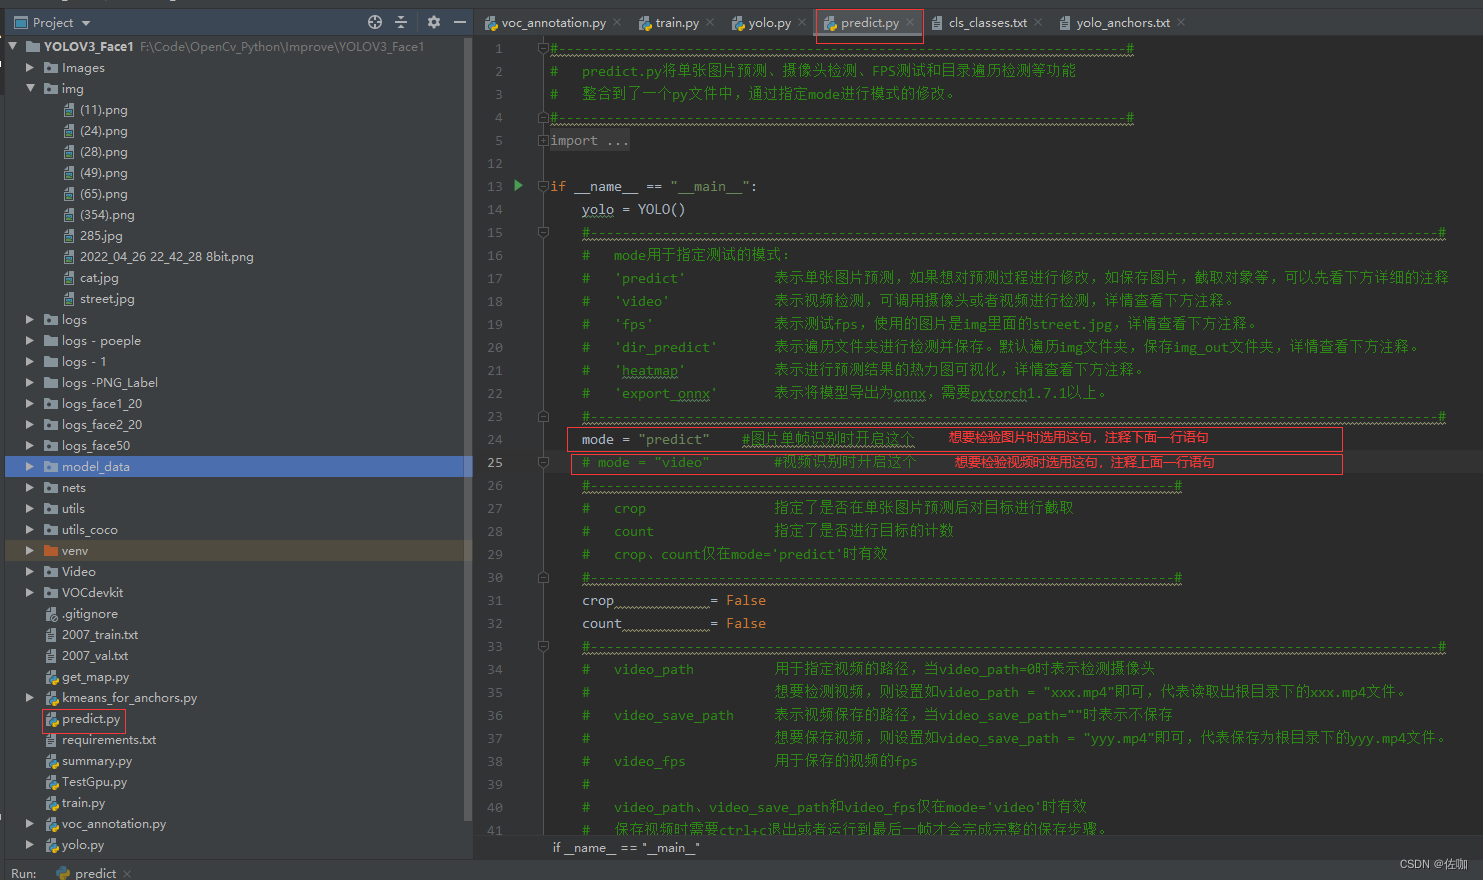Viewport: 1483px width, 880px height.
Task: Open cls_classes.txt tab
Action: 987,22
